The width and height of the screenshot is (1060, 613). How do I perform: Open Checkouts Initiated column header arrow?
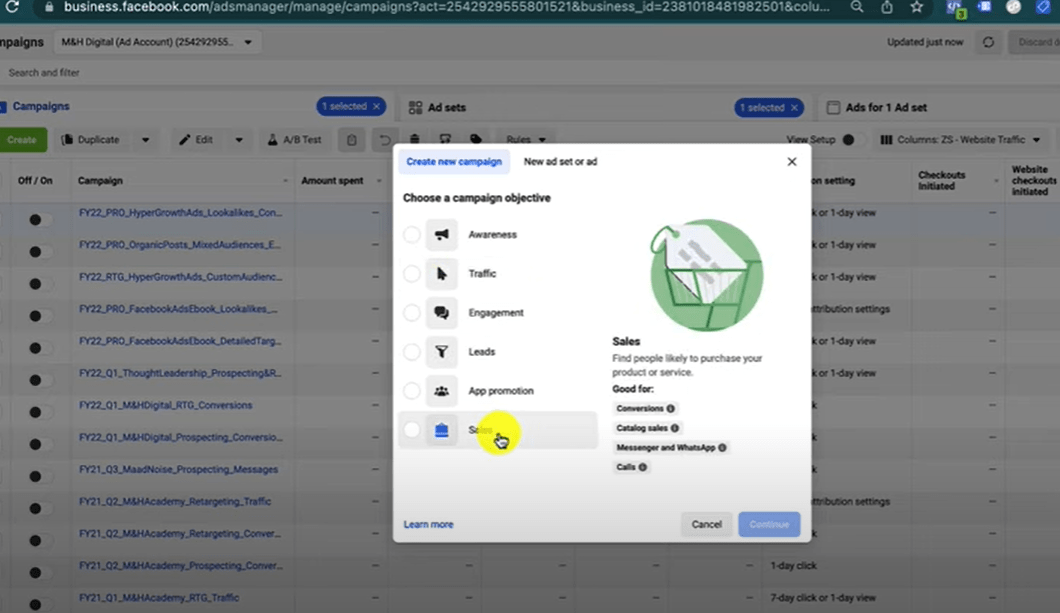click(995, 181)
